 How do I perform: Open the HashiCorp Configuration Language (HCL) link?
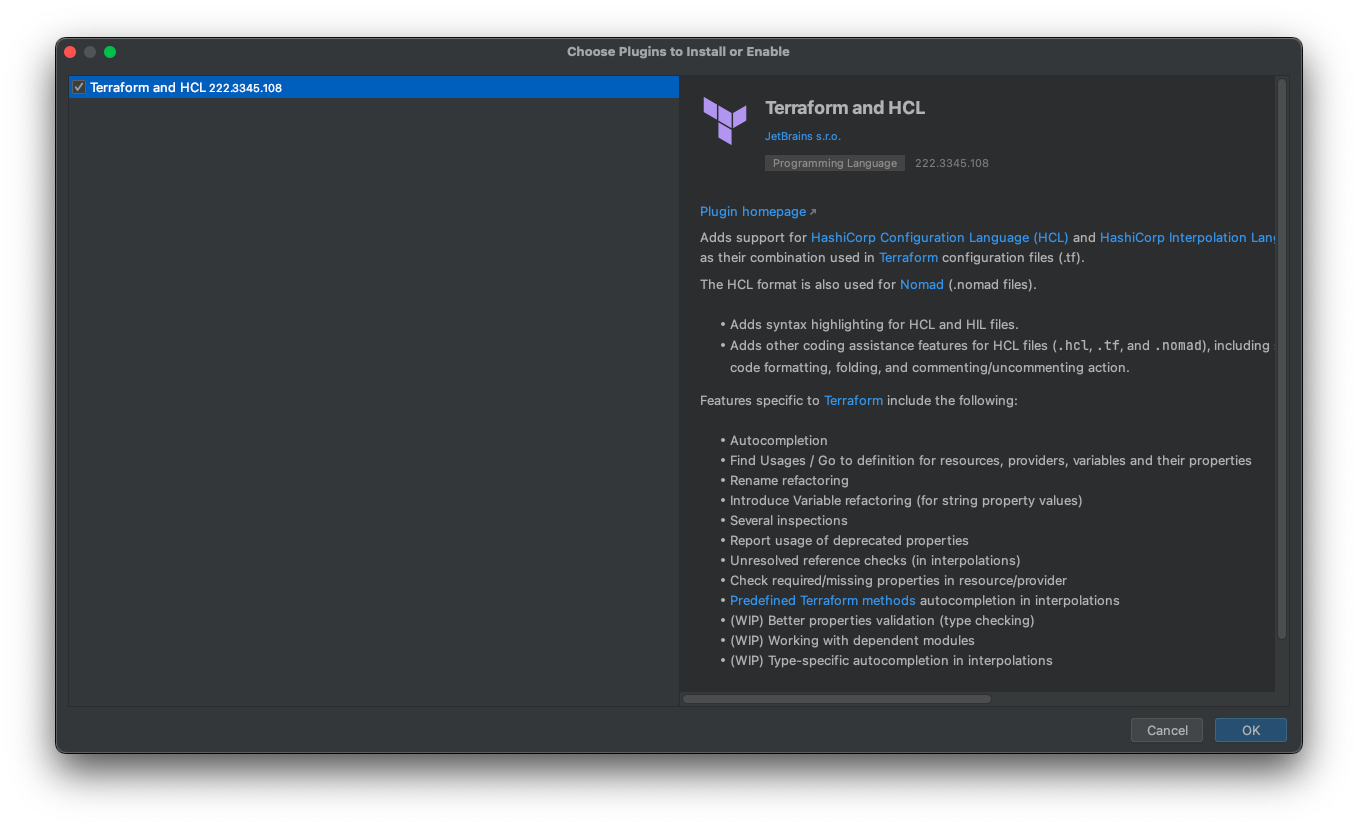[x=939, y=237]
